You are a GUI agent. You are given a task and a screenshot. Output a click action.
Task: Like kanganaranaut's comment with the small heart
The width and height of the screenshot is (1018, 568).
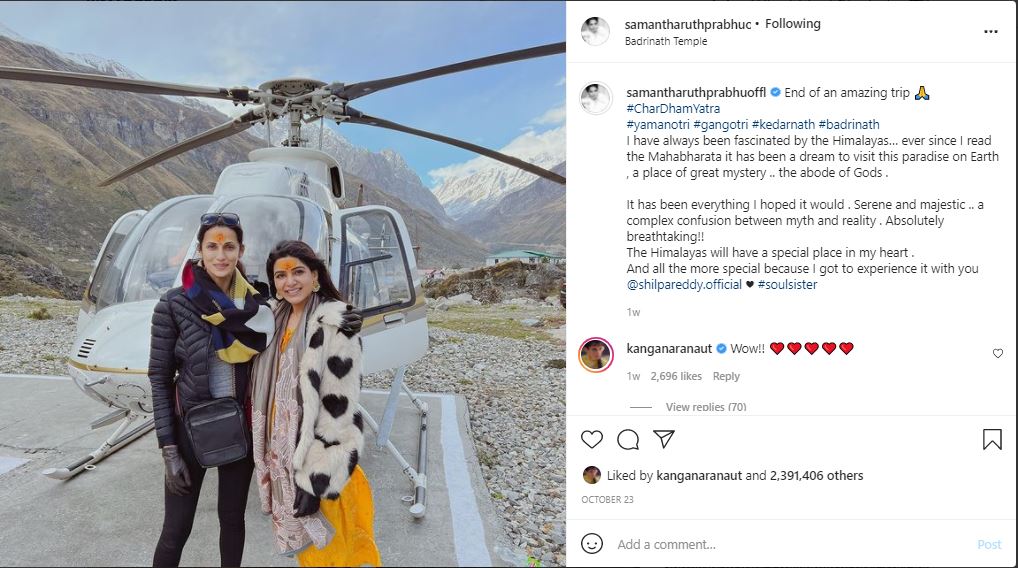(998, 353)
